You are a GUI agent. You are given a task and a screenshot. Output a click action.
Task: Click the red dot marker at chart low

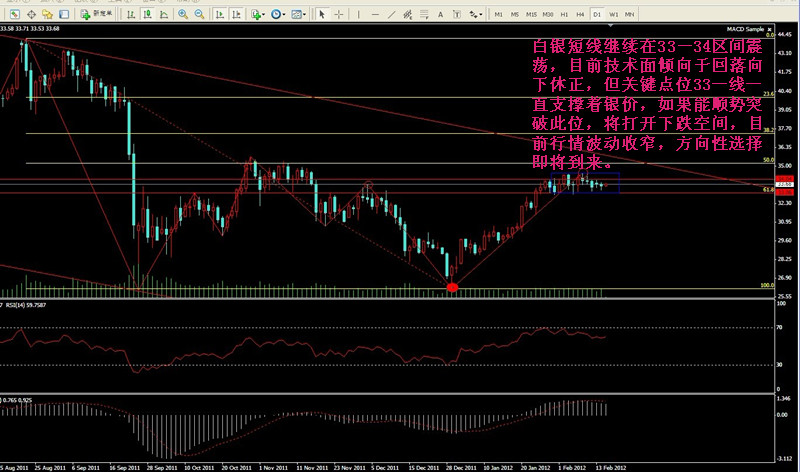[452, 288]
